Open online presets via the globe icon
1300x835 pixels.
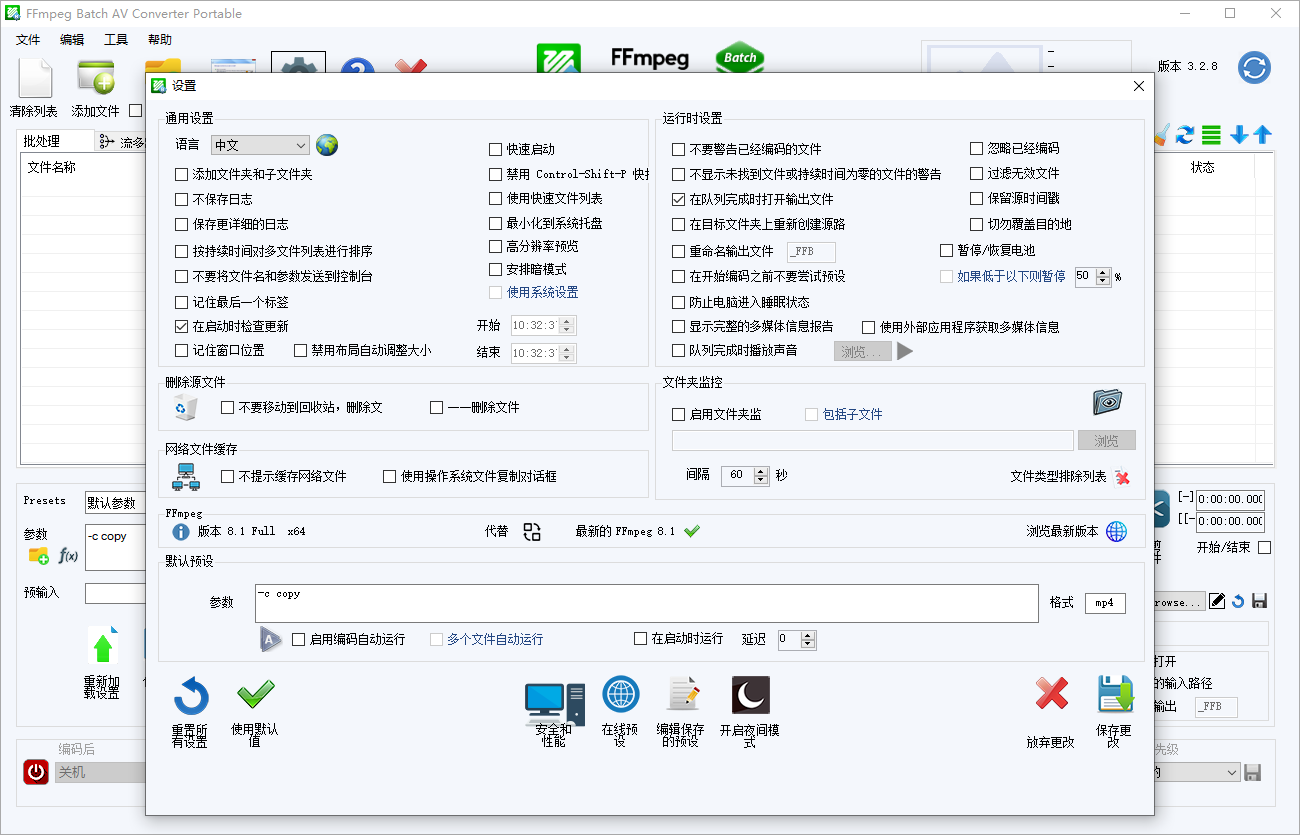coord(620,694)
